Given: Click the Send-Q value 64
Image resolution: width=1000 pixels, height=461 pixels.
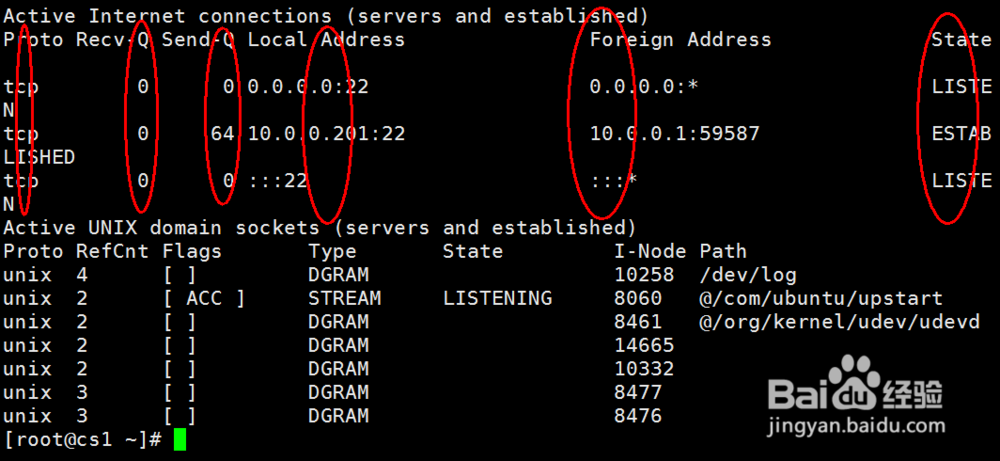Looking at the screenshot, I should (x=223, y=134).
